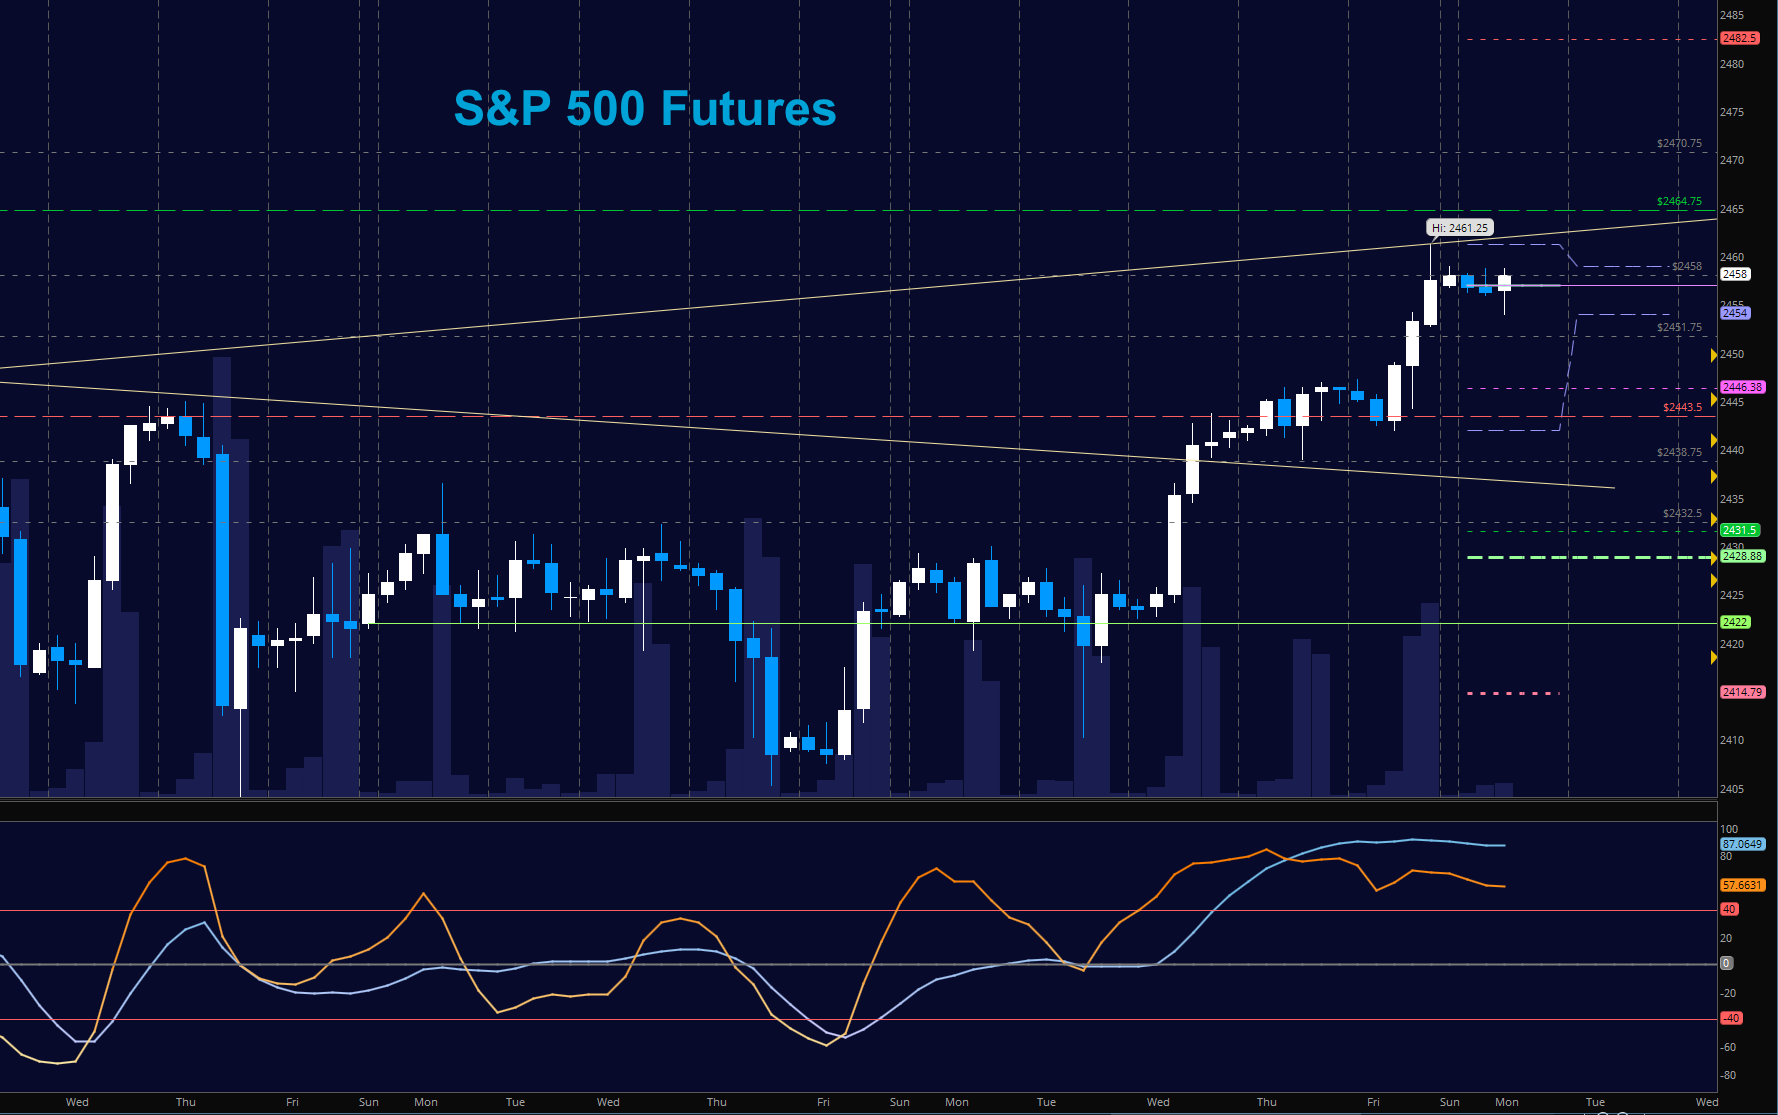The width and height of the screenshot is (1778, 1115).
Task: Select the red 40 overbought level tag
Action: pos(1728,909)
